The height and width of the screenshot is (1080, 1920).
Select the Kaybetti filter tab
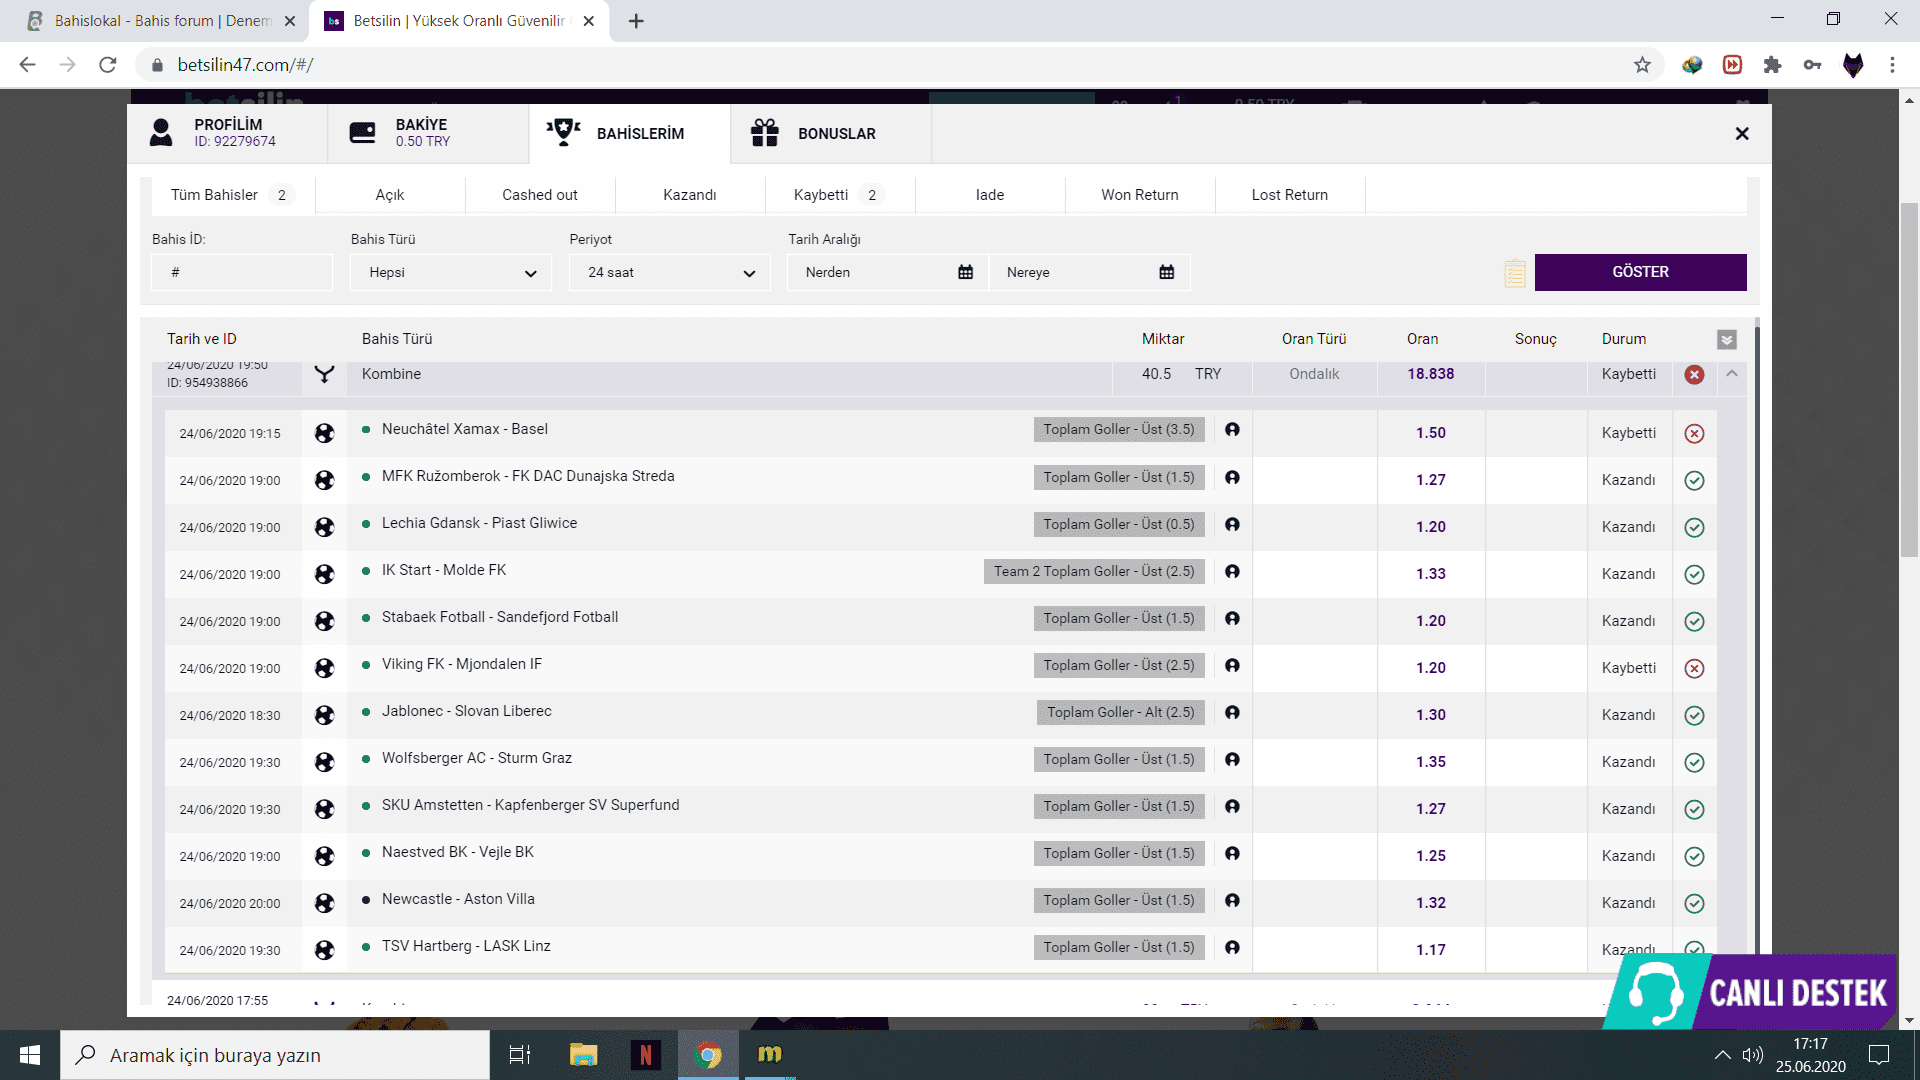(x=840, y=195)
